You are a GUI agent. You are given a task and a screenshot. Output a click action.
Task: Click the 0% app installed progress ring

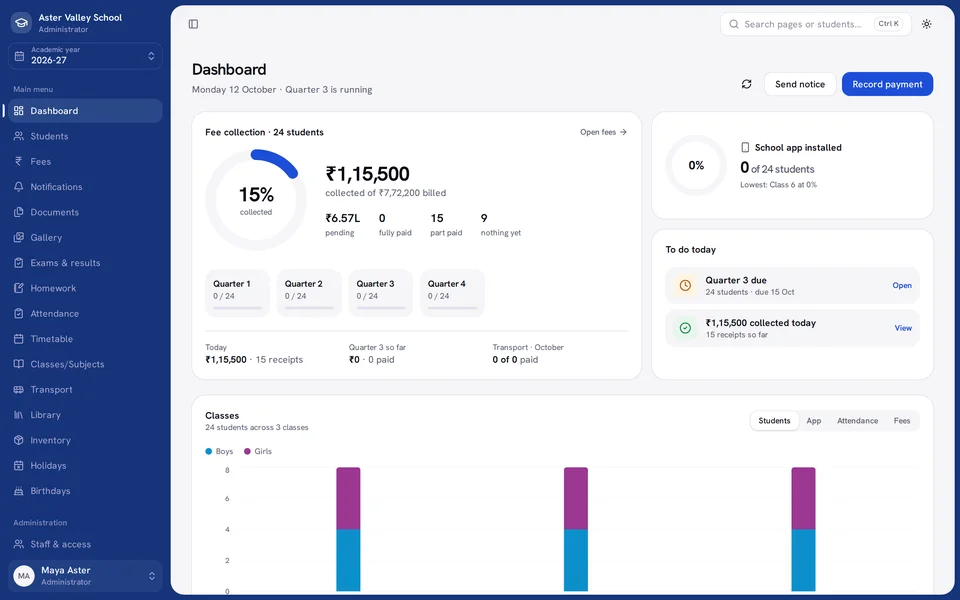pyautogui.click(x=696, y=165)
